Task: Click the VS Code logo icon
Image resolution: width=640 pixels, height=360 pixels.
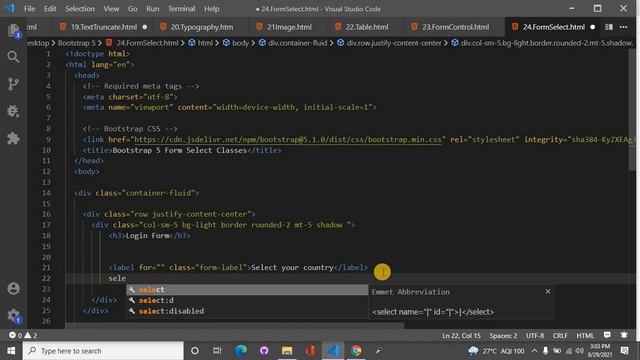Action: 10,8
